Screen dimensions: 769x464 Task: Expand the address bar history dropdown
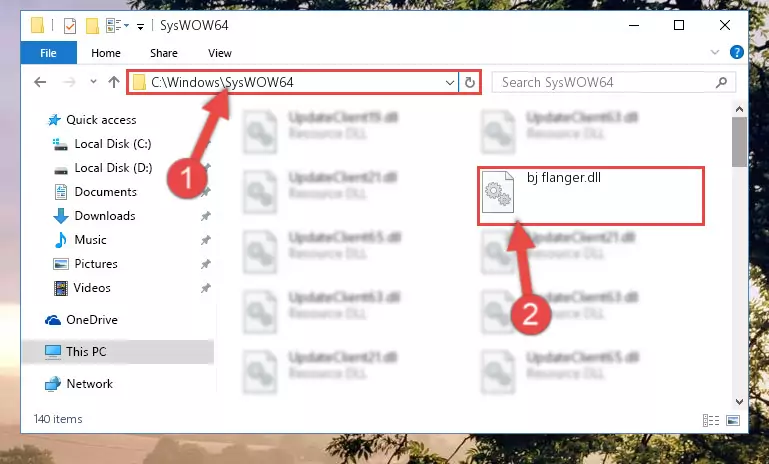(x=449, y=82)
